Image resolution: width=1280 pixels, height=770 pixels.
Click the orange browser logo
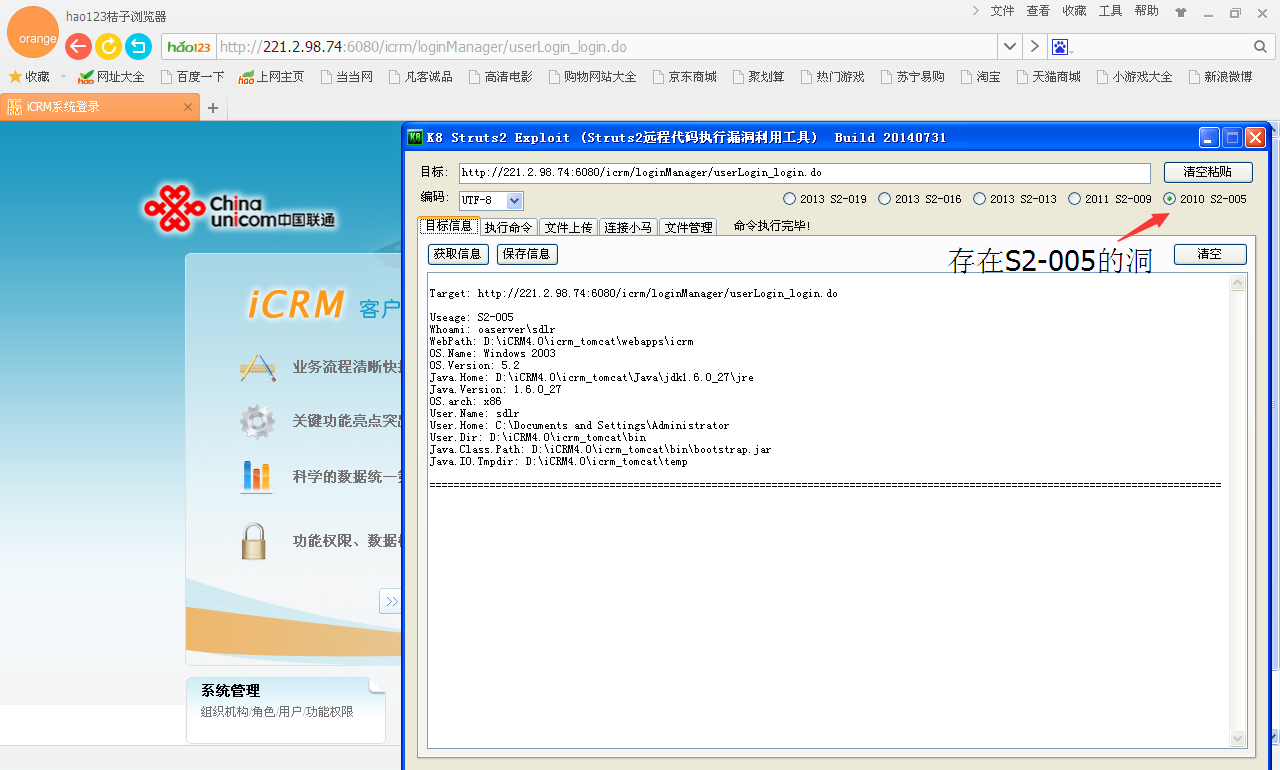click(32, 32)
